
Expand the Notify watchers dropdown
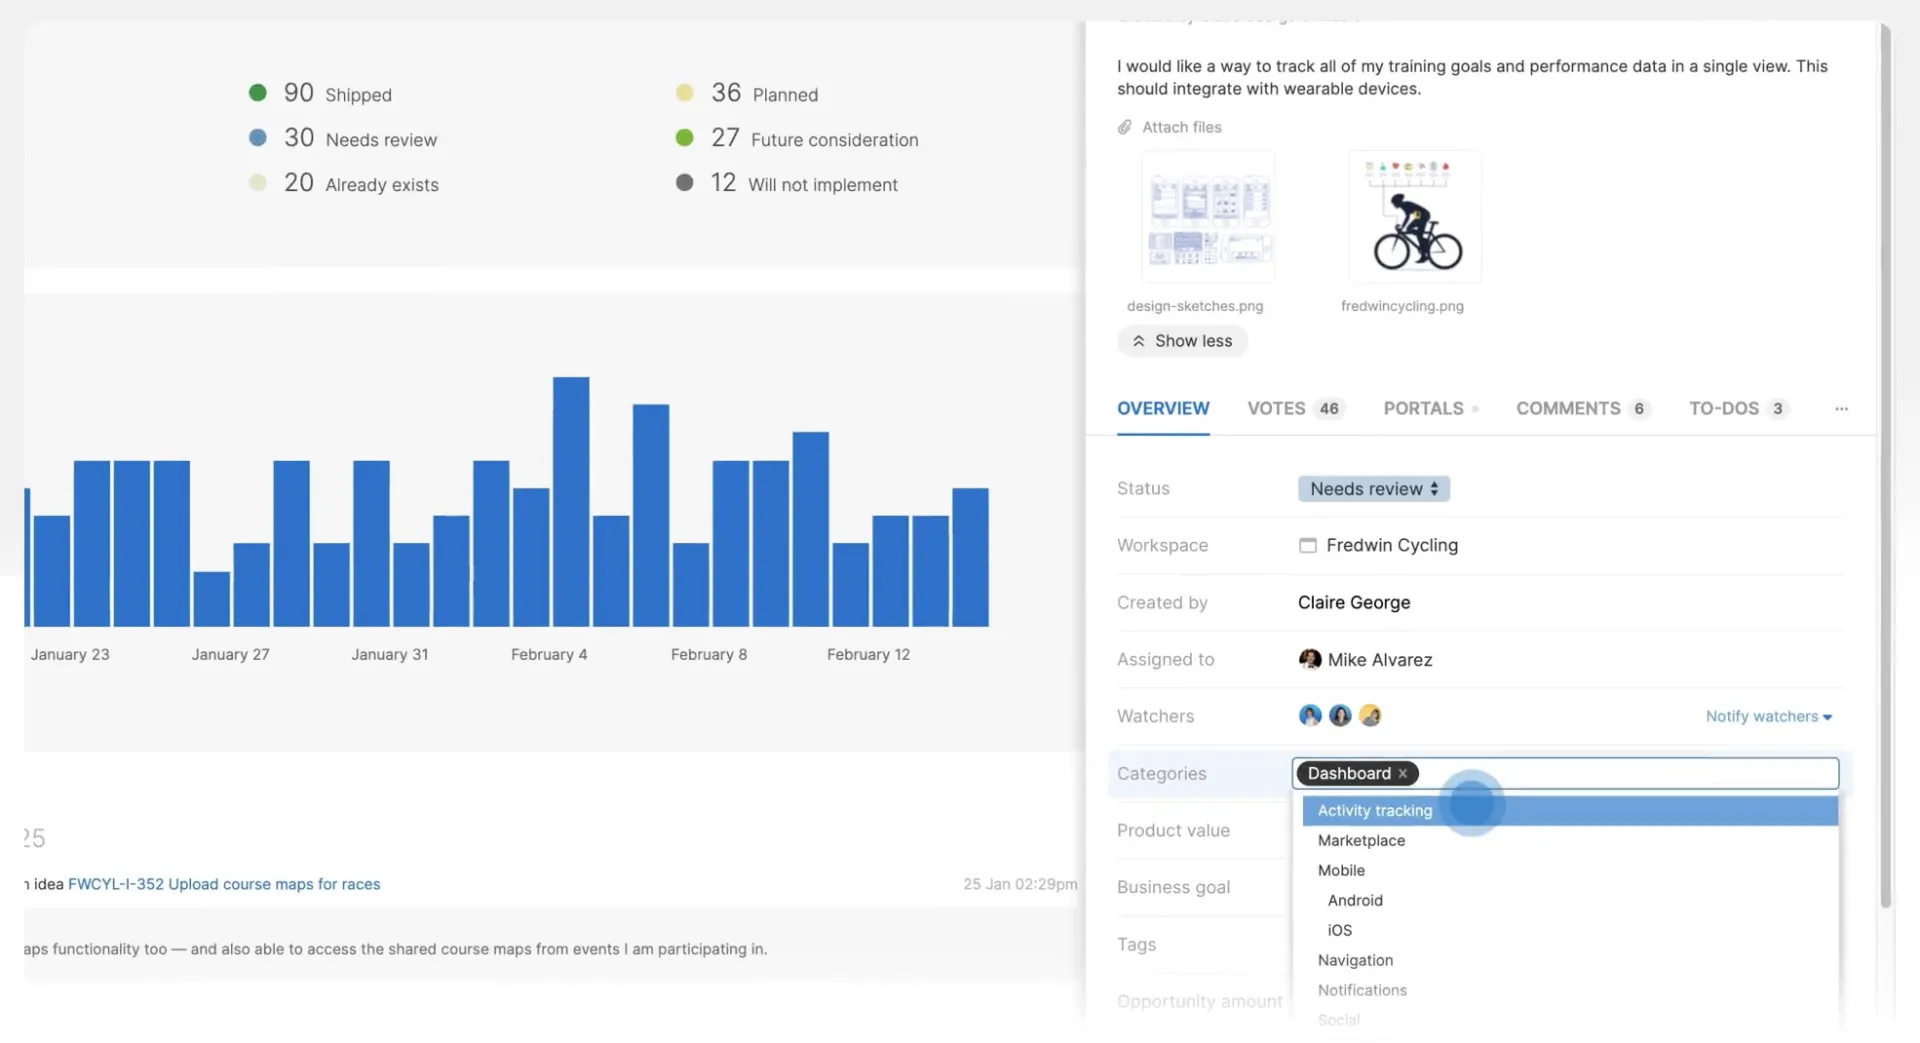click(1768, 716)
